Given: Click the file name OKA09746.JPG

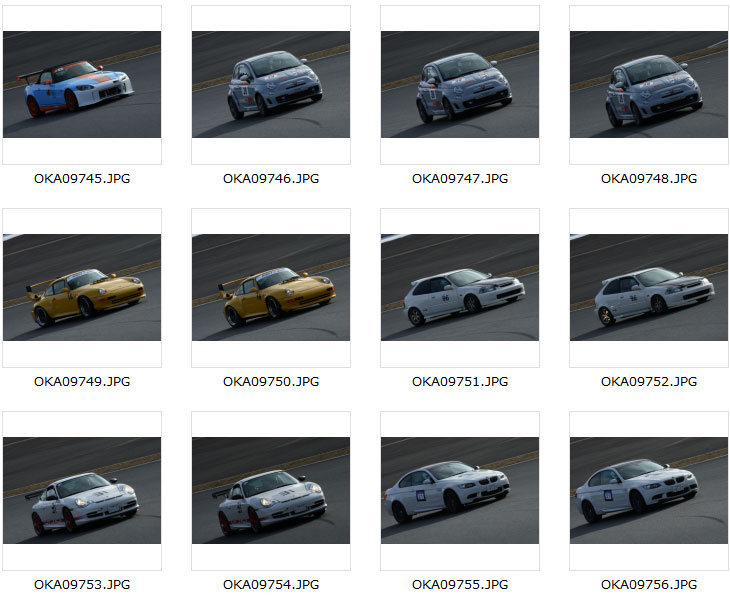Looking at the screenshot, I should point(271,179).
